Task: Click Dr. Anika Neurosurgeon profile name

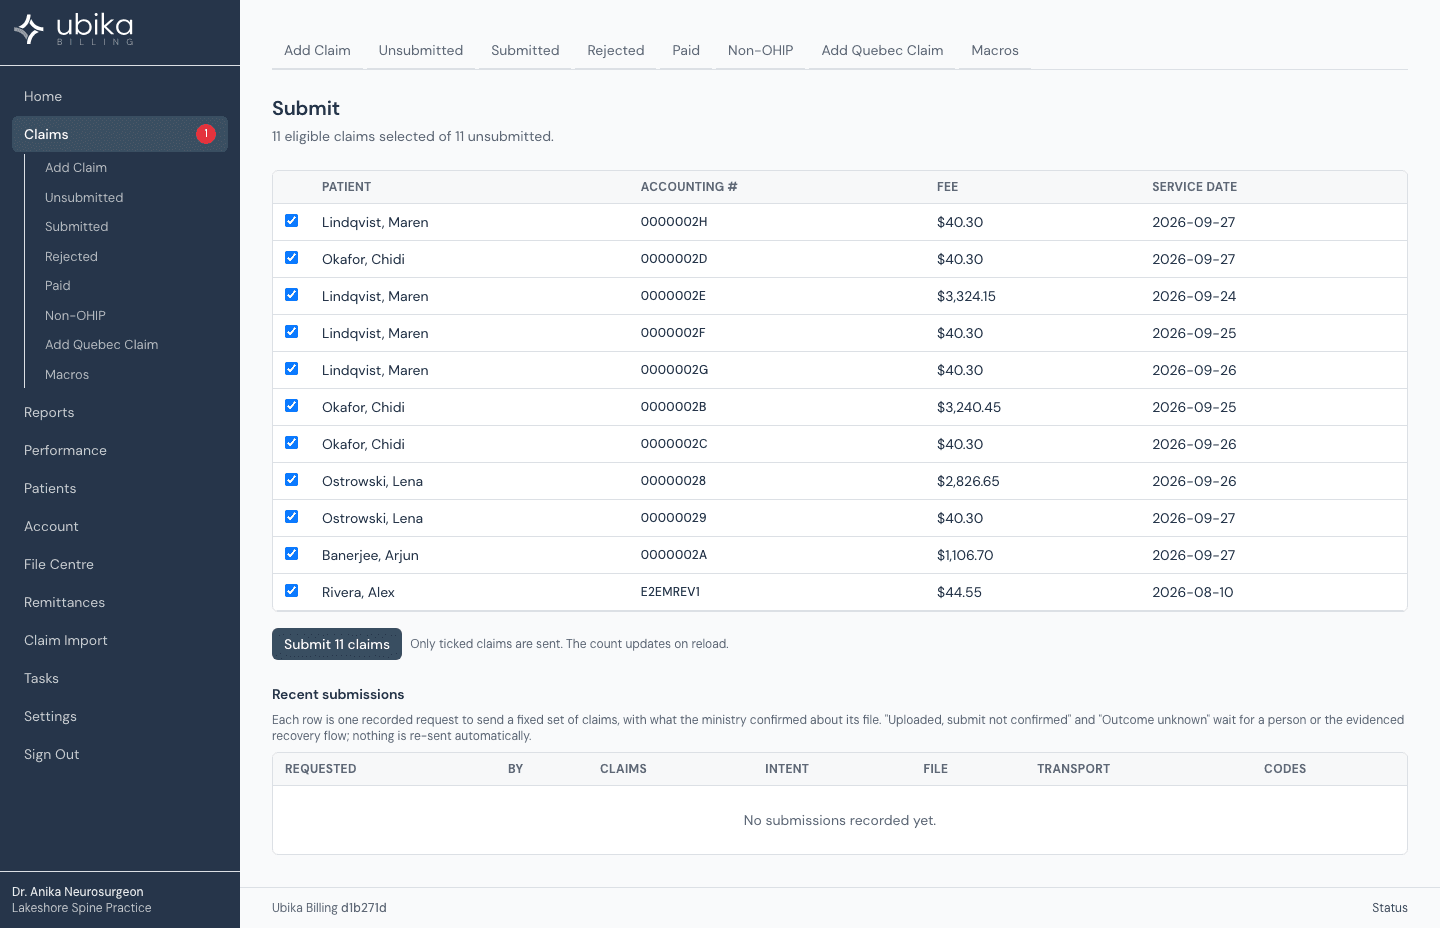Action: (78, 892)
